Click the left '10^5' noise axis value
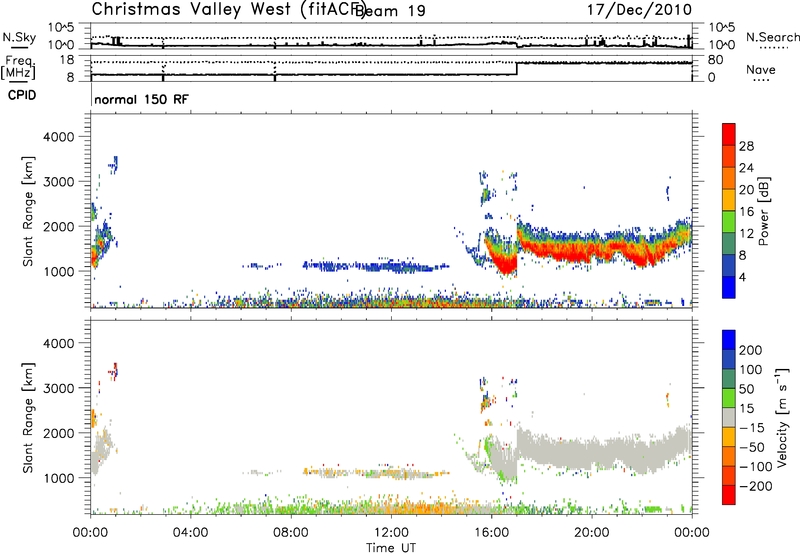The width and height of the screenshot is (800, 554). (x=61, y=27)
